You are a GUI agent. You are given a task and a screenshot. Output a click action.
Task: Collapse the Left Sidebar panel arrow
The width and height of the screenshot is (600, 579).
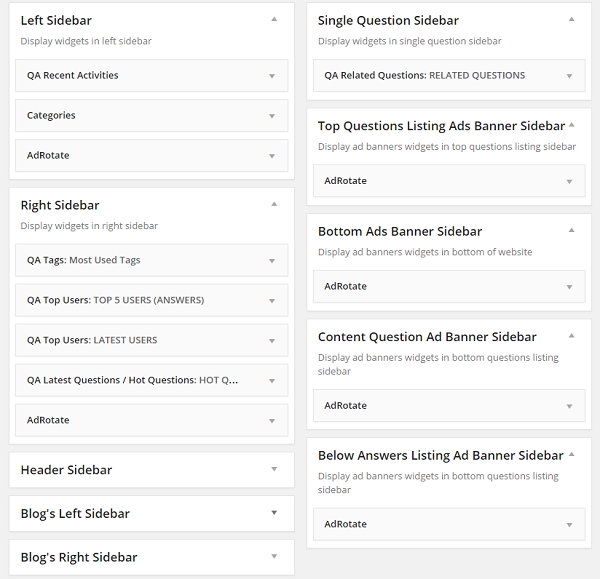[274, 19]
